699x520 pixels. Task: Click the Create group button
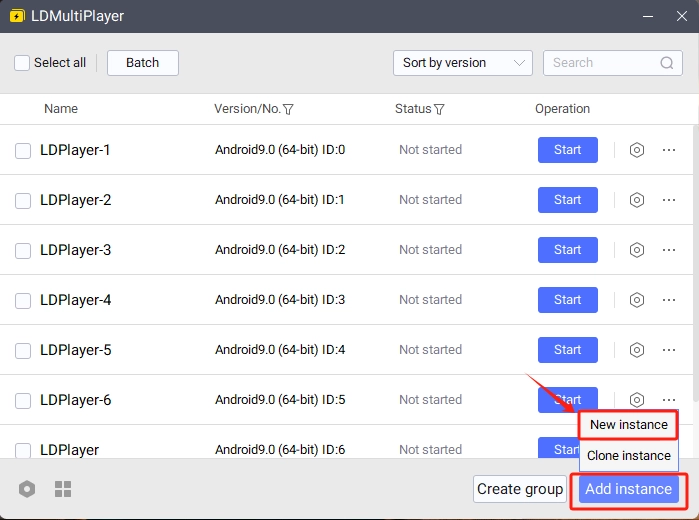pos(520,489)
